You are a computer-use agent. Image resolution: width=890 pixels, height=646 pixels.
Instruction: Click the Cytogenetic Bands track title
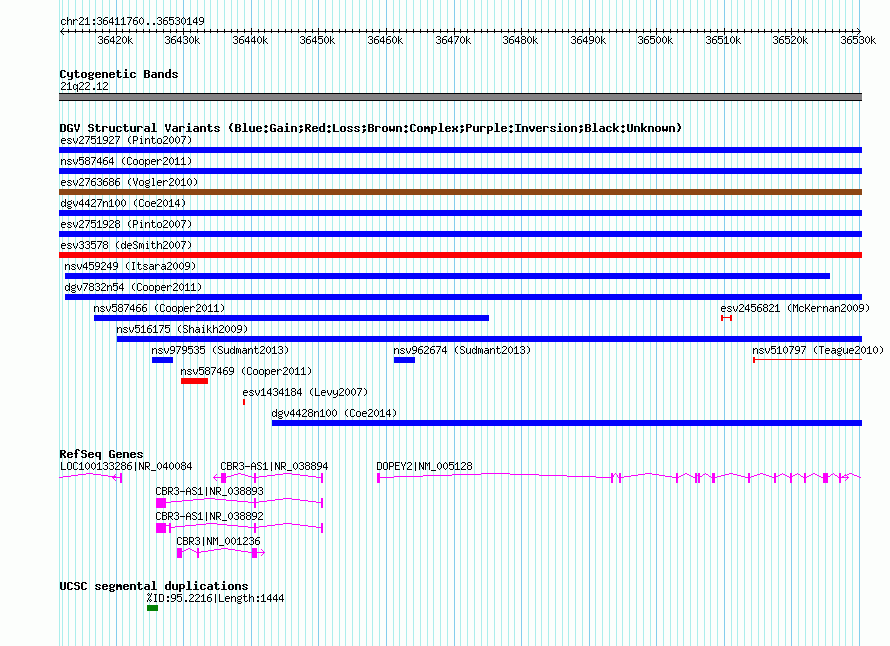click(119, 74)
